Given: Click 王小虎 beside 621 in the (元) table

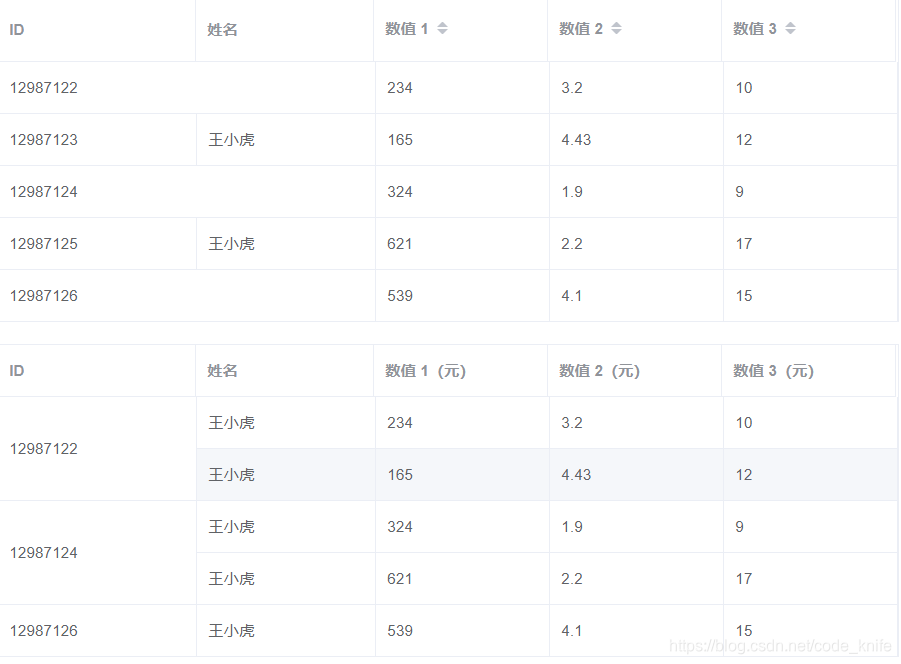Looking at the screenshot, I should tap(232, 578).
